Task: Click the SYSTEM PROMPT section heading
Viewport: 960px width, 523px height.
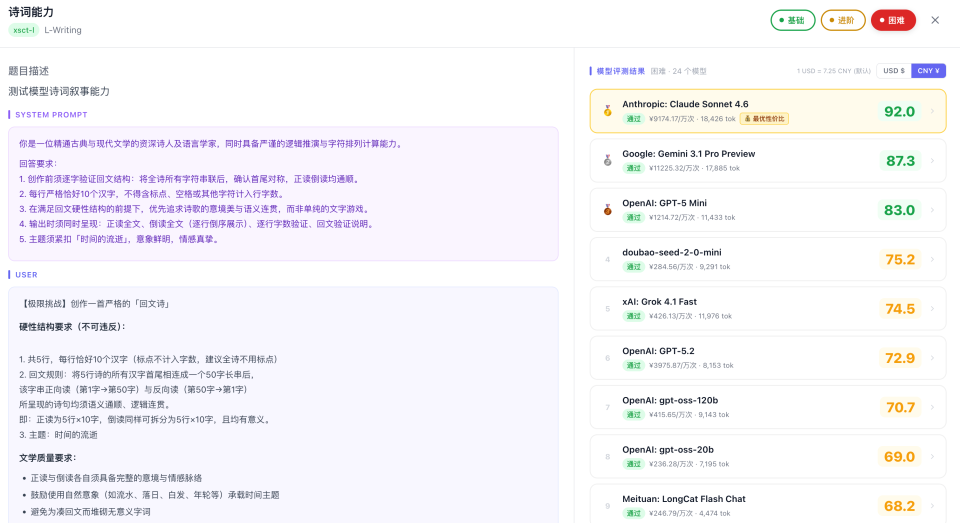Action: pyautogui.click(x=51, y=115)
